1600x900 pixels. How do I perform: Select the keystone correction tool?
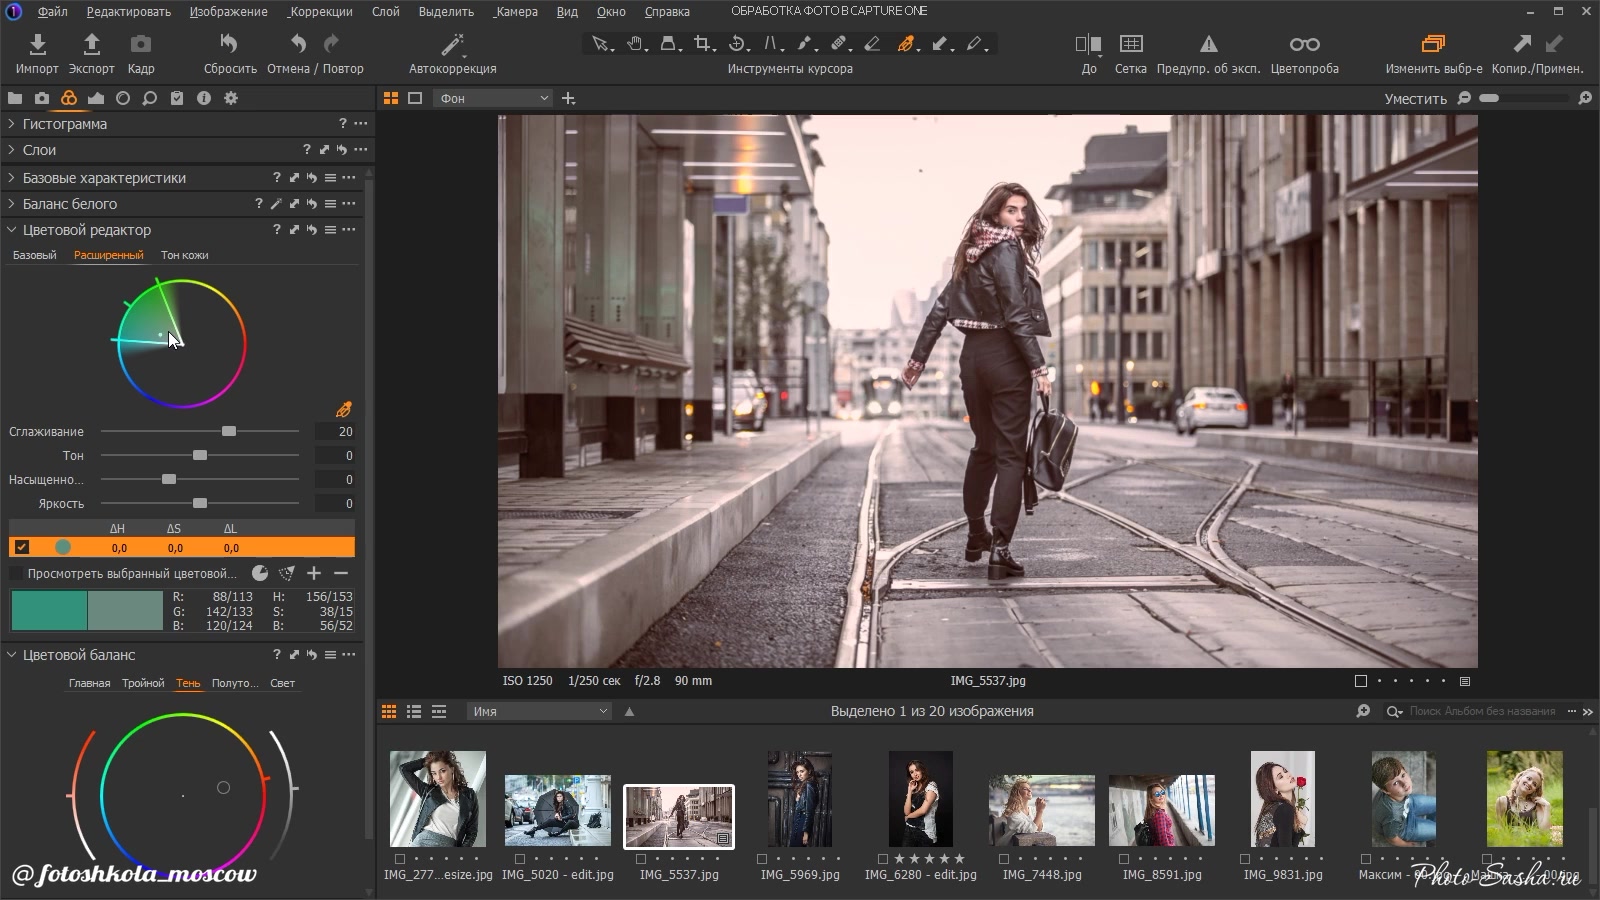point(771,44)
